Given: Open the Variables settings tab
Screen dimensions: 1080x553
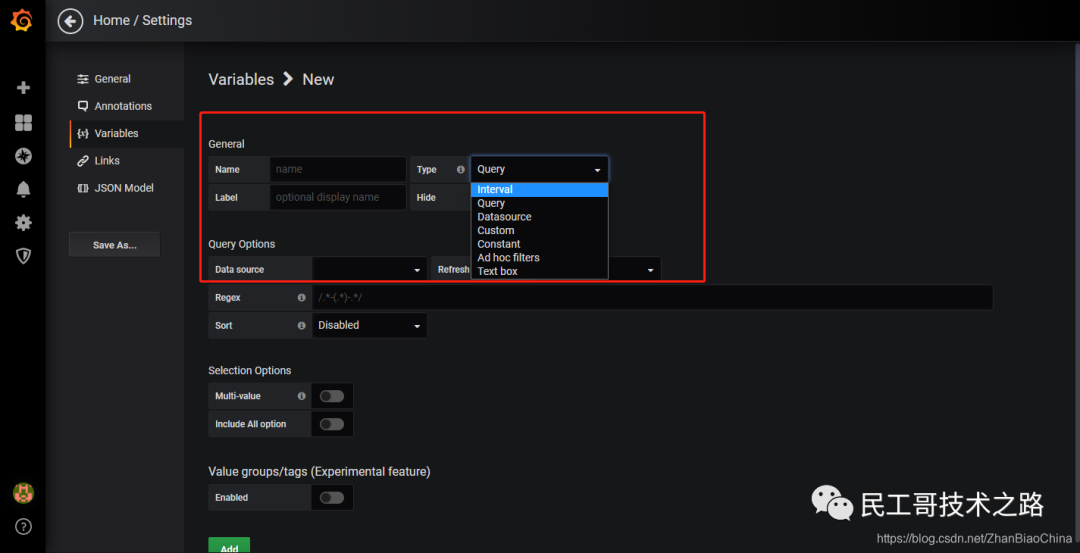Looking at the screenshot, I should (127, 134).
